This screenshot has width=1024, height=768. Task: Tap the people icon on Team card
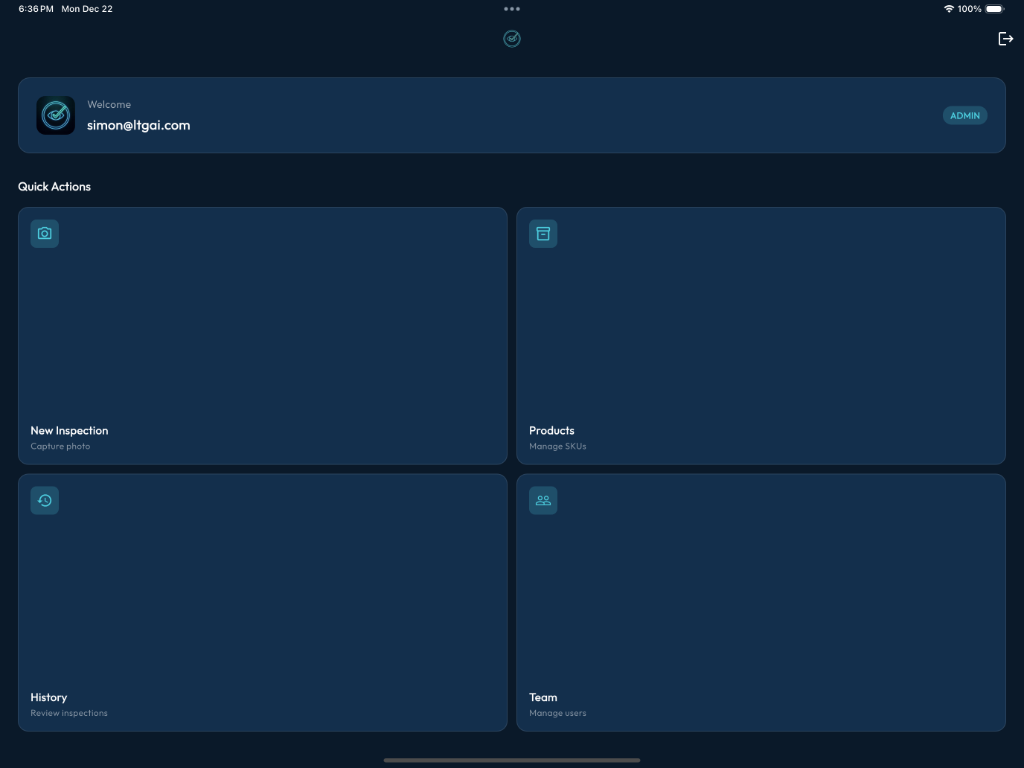point(543,500)
